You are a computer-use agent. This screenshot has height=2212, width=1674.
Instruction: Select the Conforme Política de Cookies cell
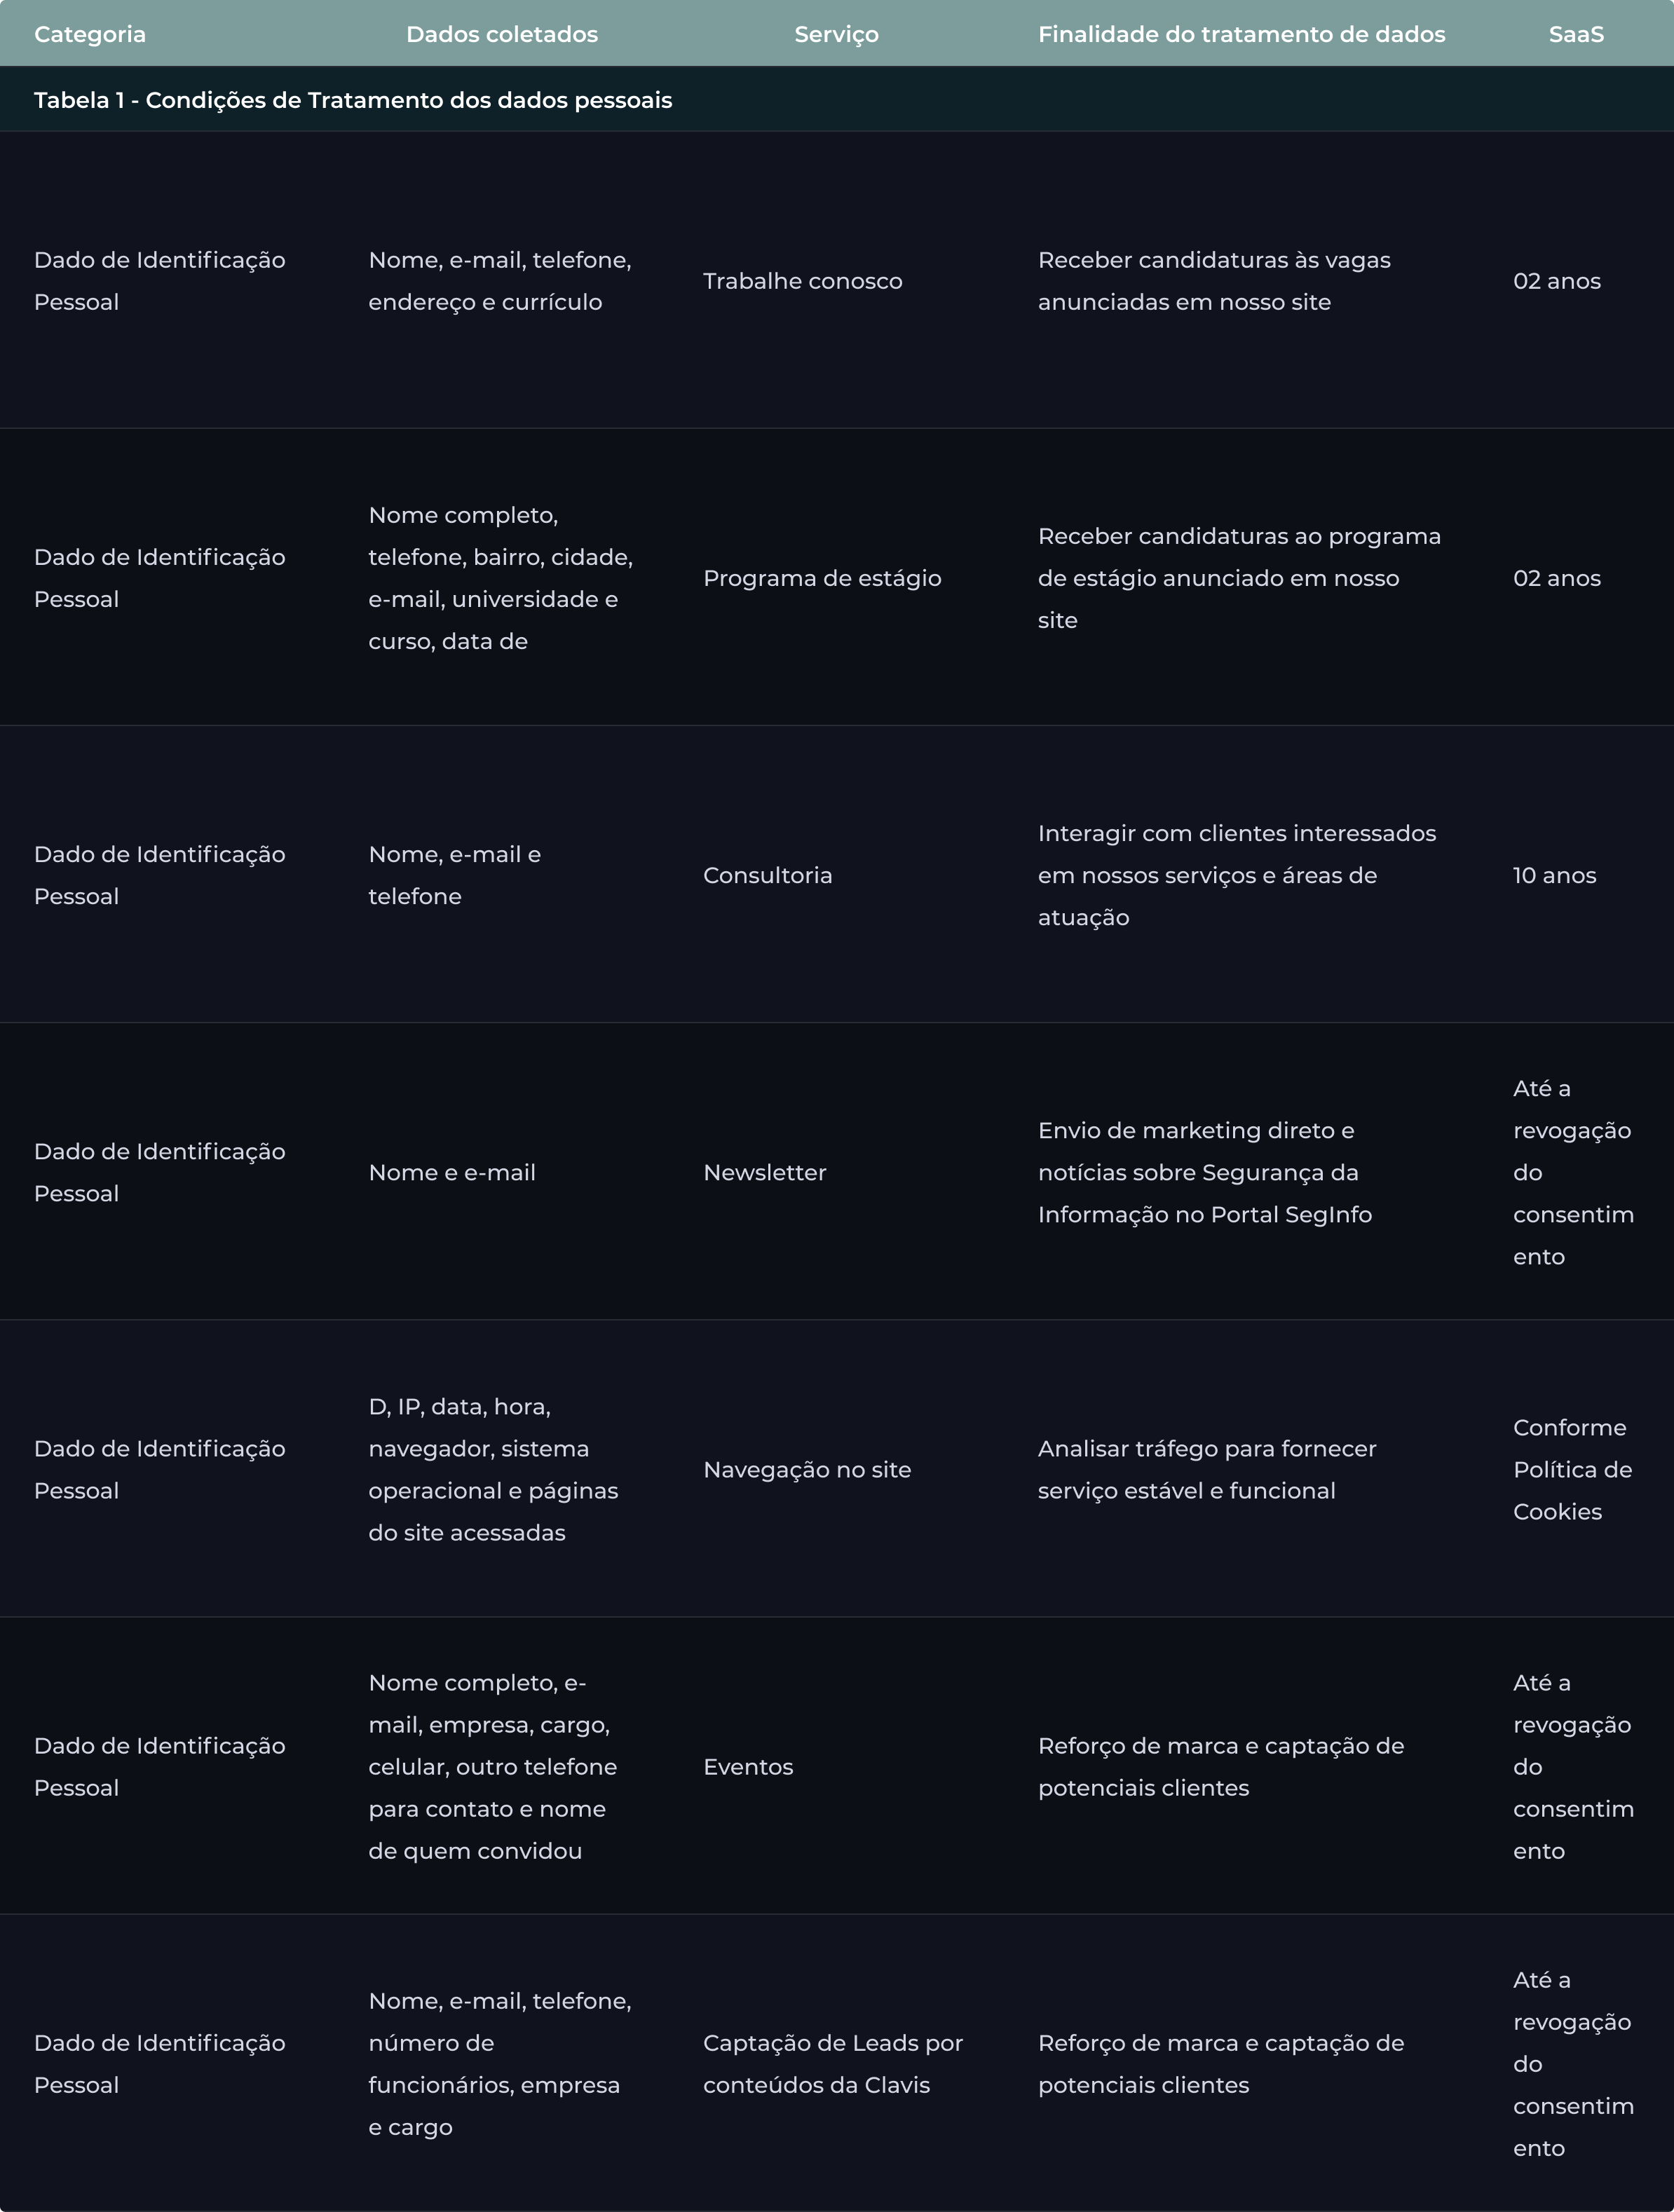(1571, 1469)
